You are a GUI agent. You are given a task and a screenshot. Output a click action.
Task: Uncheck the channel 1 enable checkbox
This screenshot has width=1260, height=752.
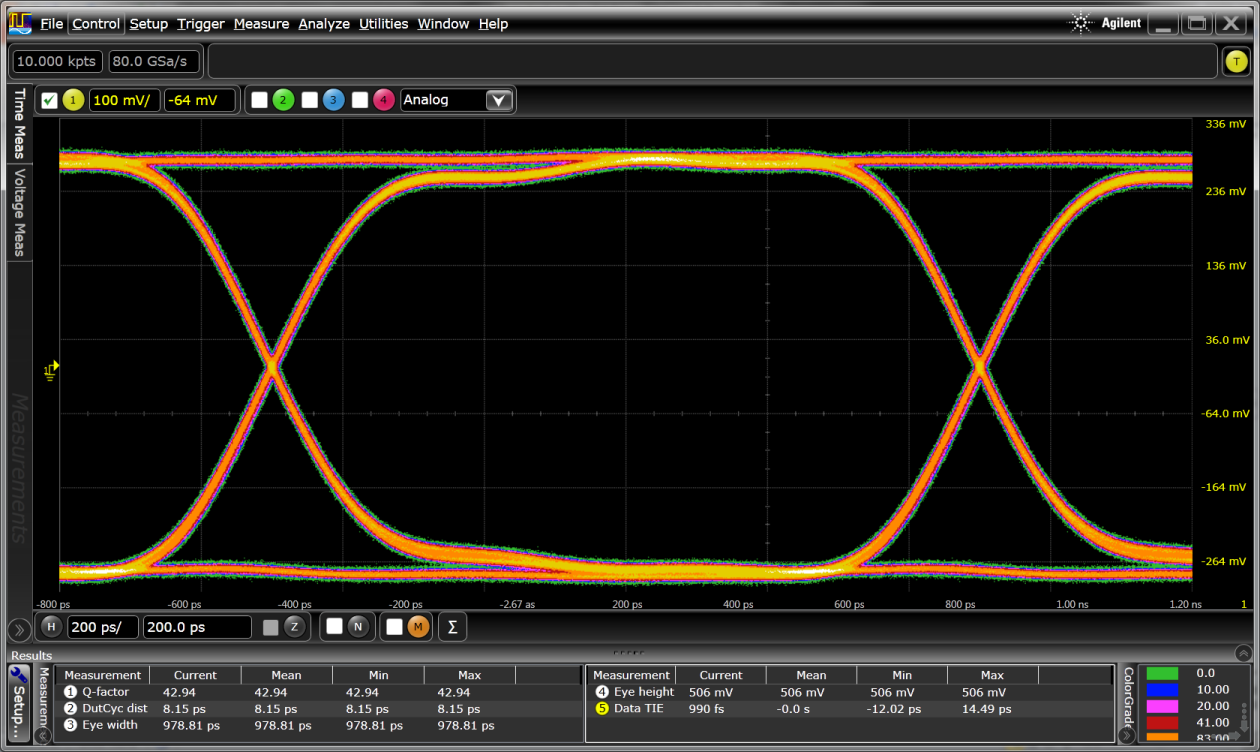click(x=49, y=100)
